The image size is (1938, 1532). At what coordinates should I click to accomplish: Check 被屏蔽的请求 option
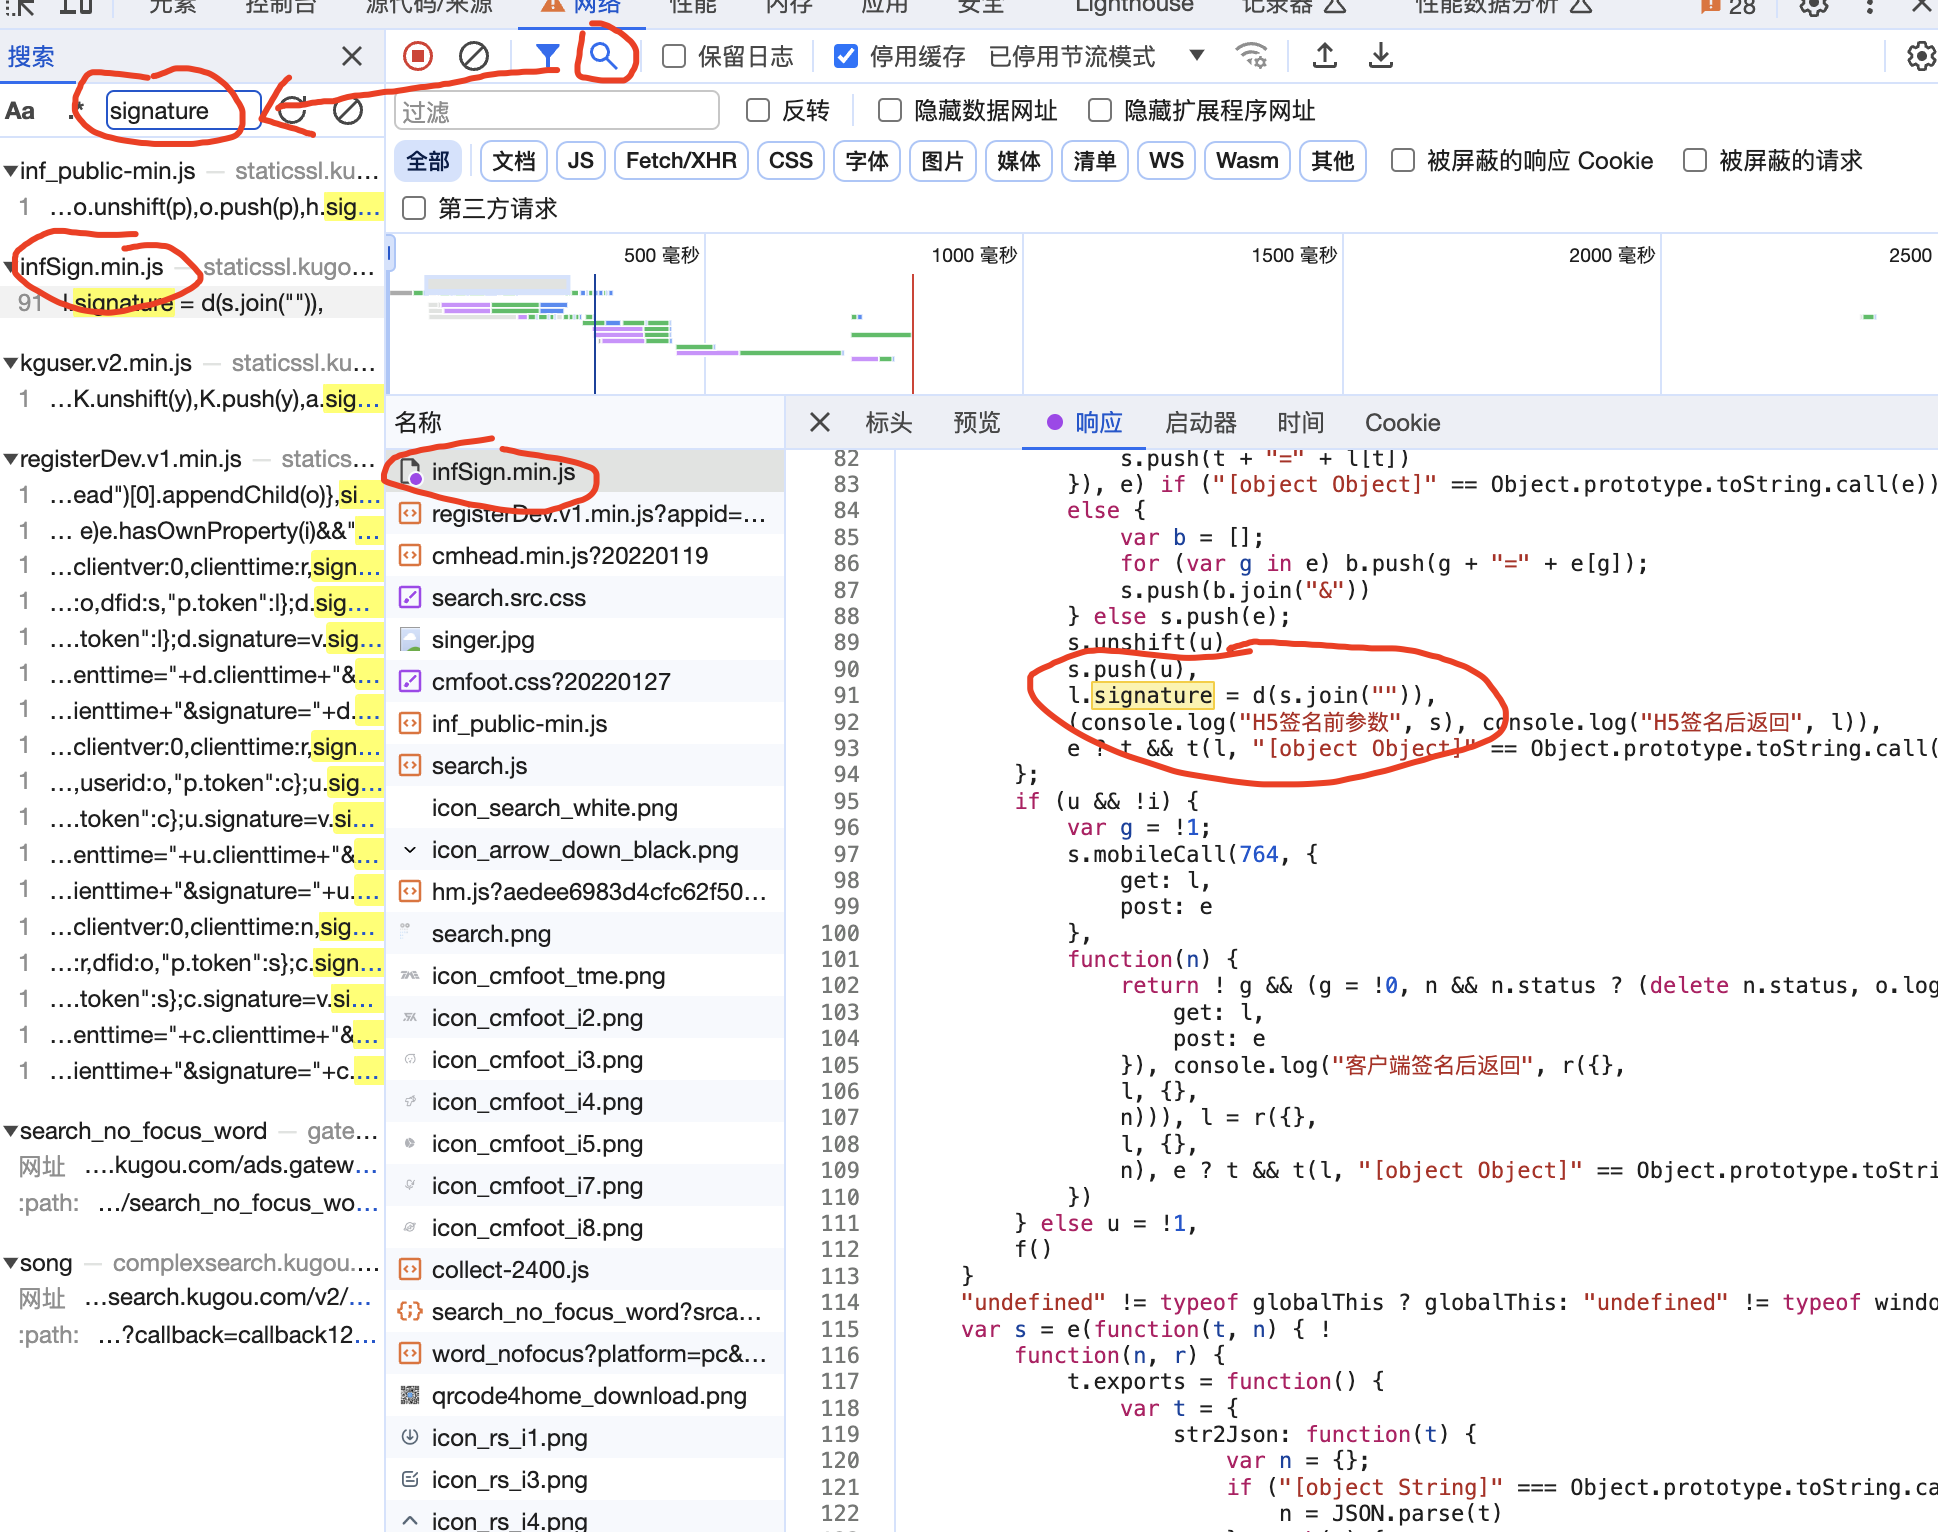[x=1695, y=160]
